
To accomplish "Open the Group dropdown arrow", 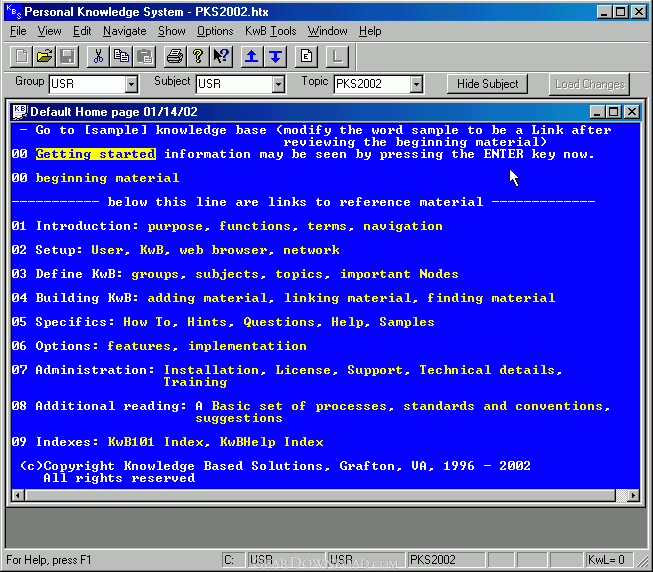I will coord(131,84).
